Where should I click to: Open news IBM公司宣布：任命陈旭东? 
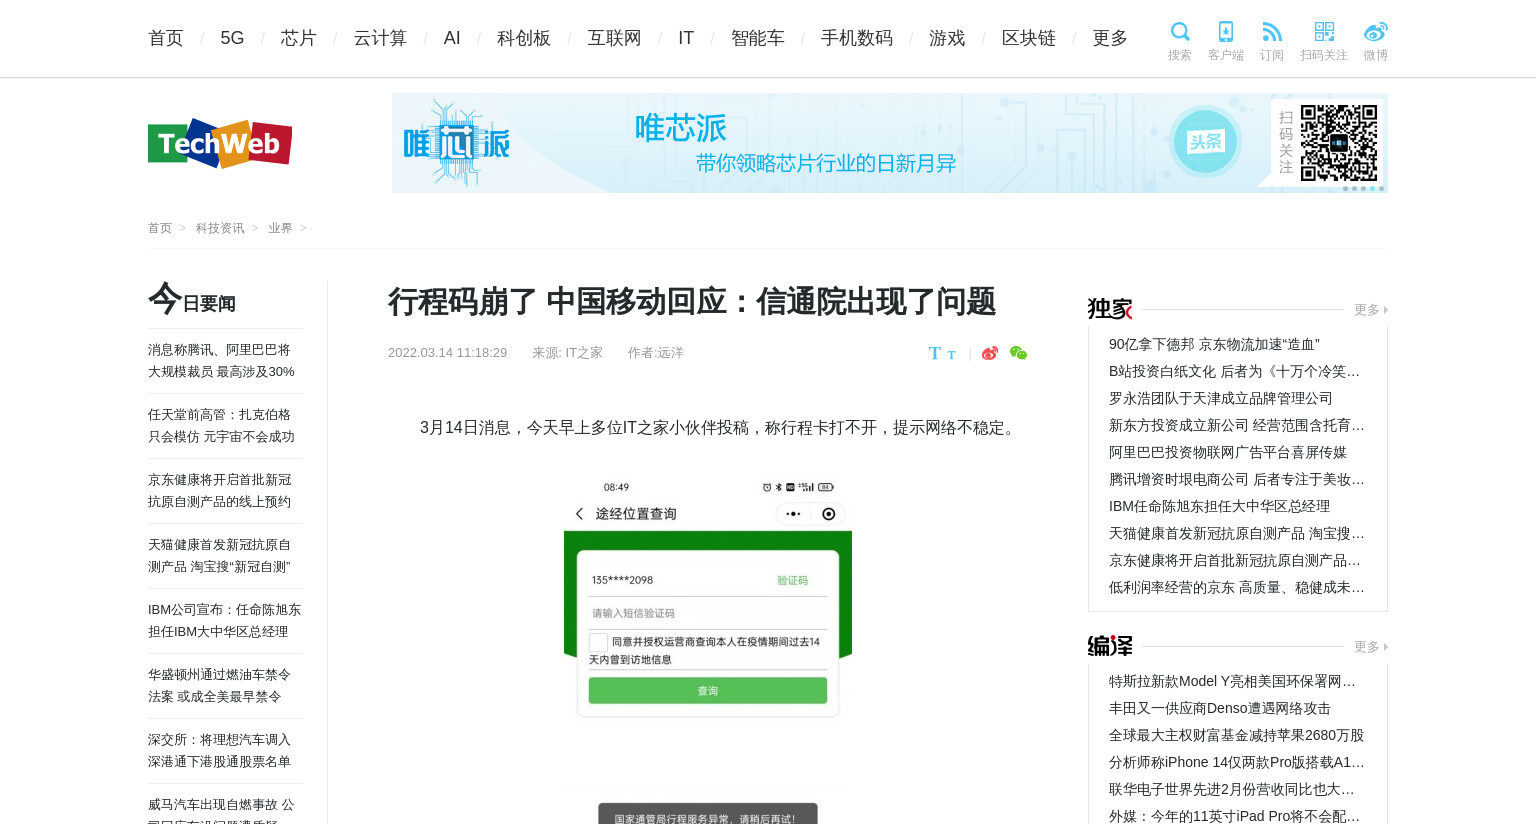pos(225,621)
